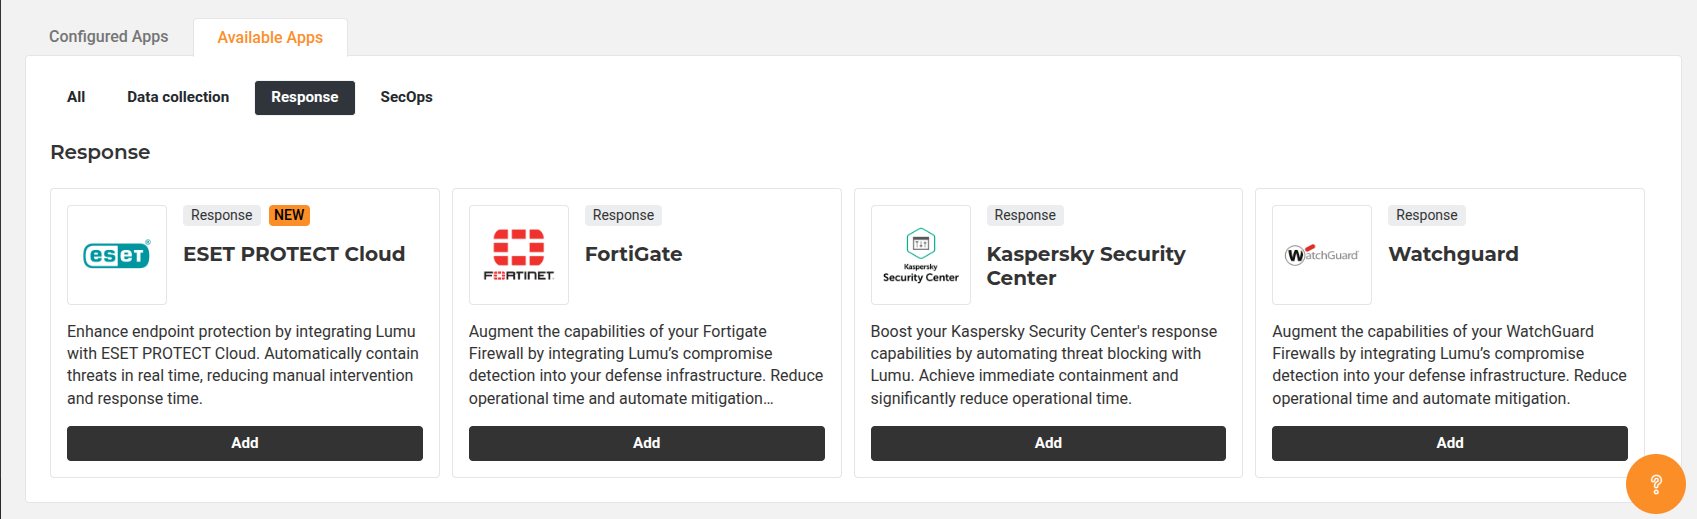
Task: Open the Watchguard title
Action: coord(1454,254)
